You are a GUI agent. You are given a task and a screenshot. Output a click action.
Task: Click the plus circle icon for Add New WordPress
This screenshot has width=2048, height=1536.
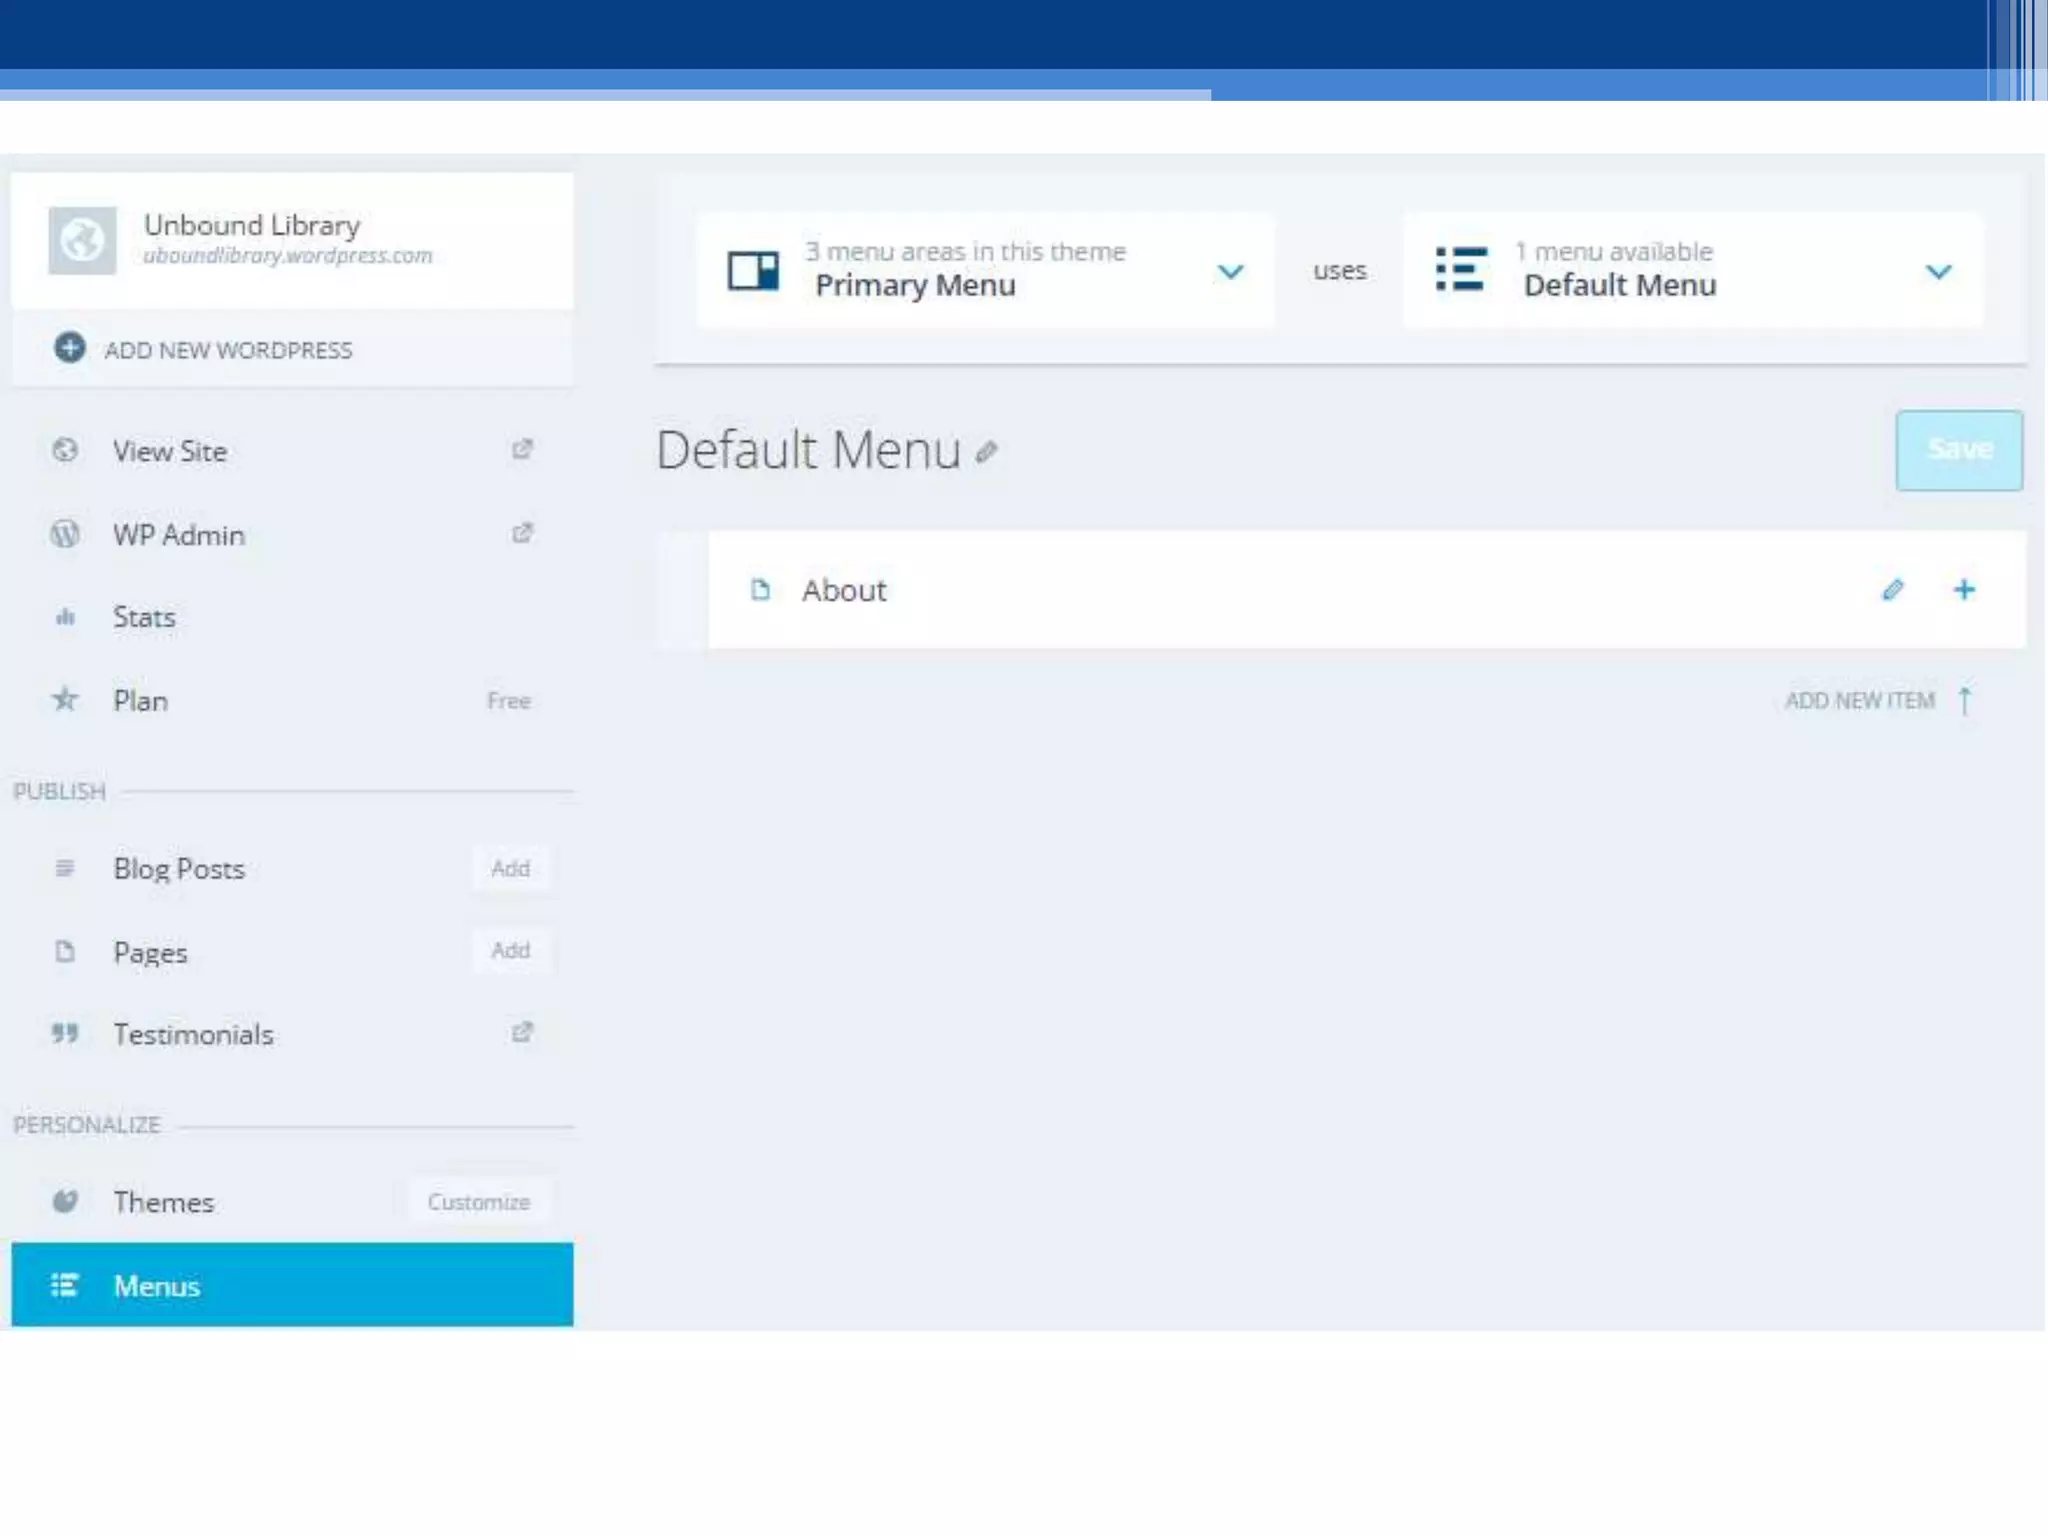(x=69, y=348)
